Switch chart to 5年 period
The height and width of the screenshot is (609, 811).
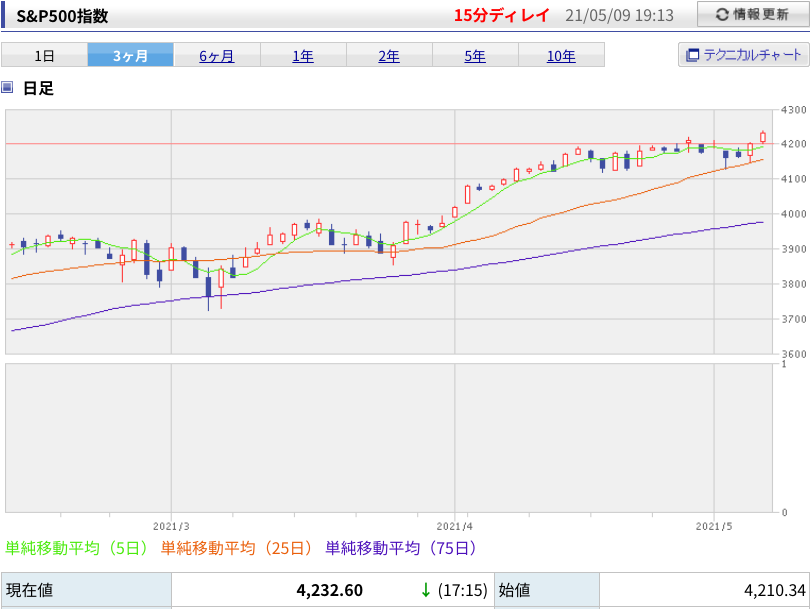[475, 55]
